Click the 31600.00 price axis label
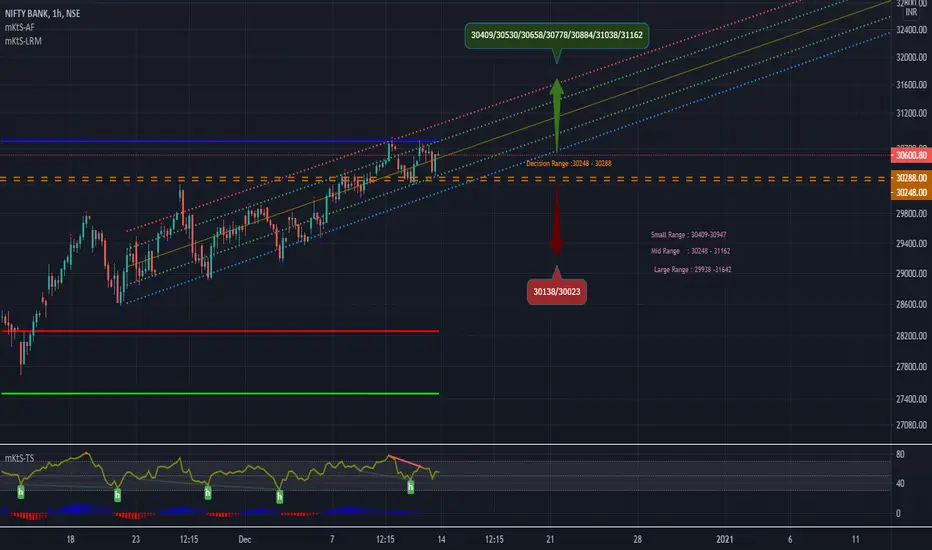 tap(911, 85)
